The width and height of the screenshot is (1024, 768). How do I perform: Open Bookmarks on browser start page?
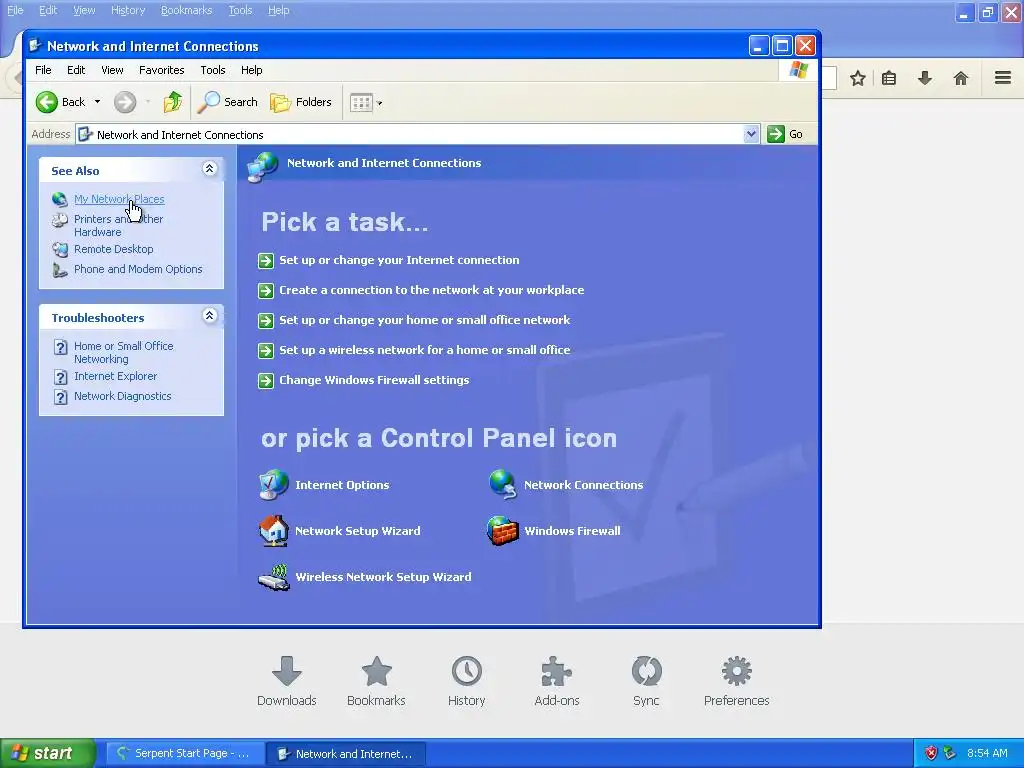376,681
